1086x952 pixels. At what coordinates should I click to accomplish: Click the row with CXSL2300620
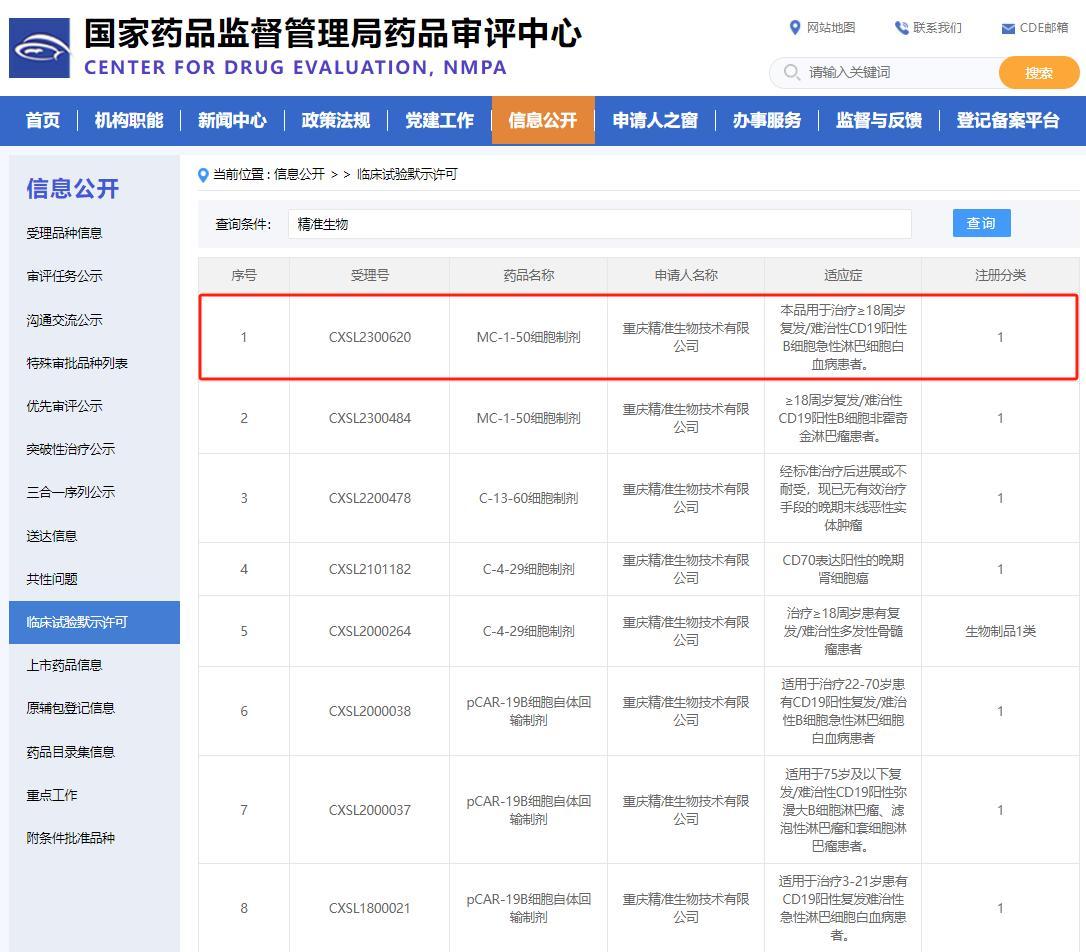[638, 337]
